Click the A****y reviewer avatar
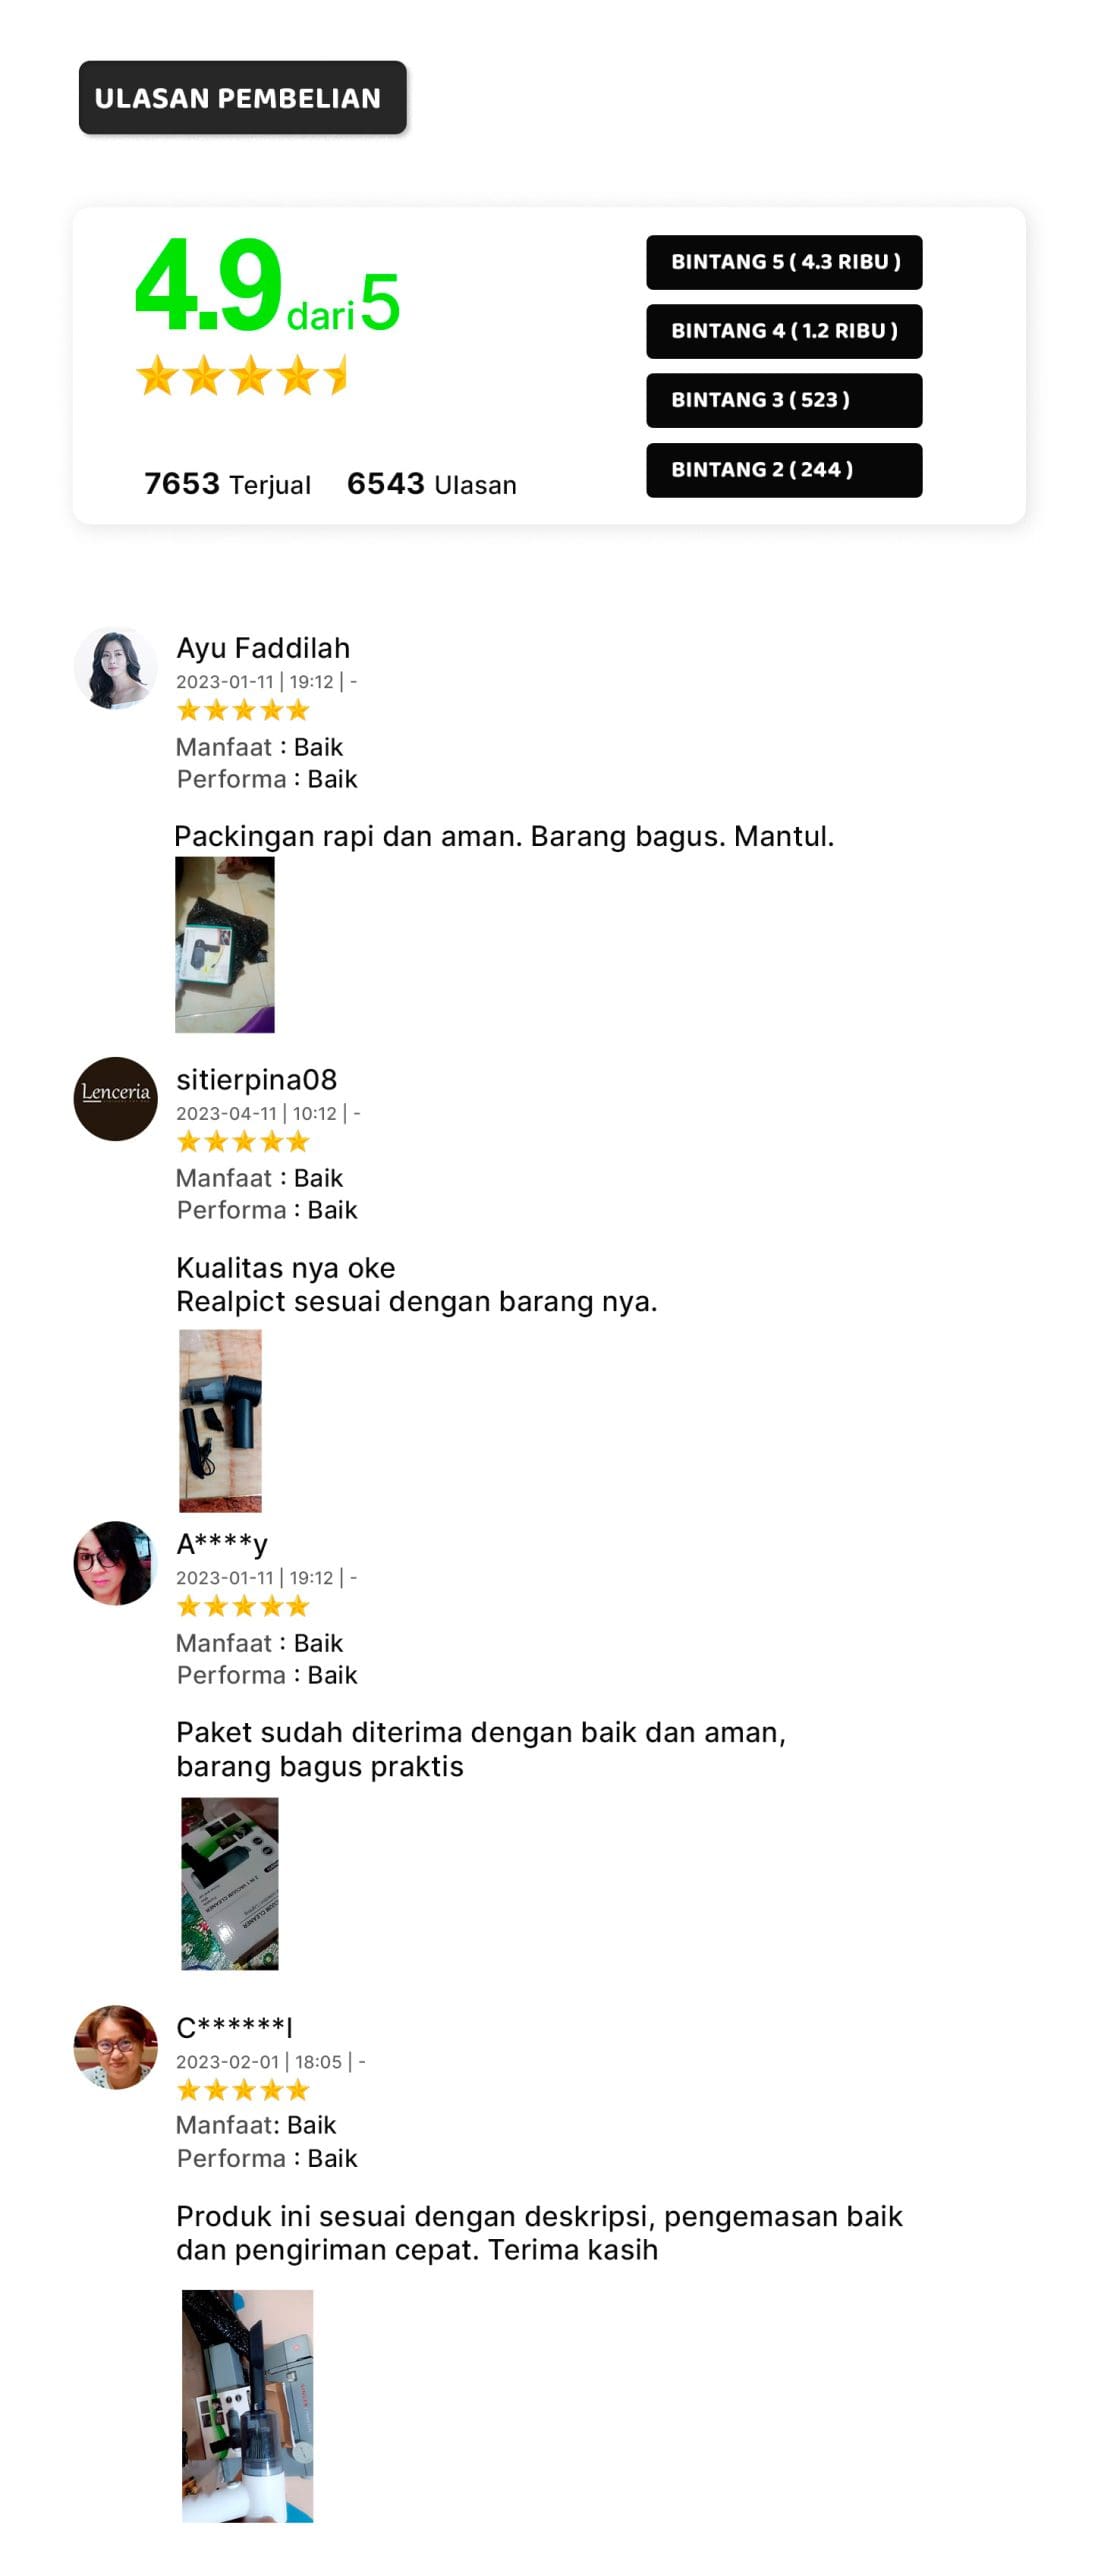 [115, 1562]
